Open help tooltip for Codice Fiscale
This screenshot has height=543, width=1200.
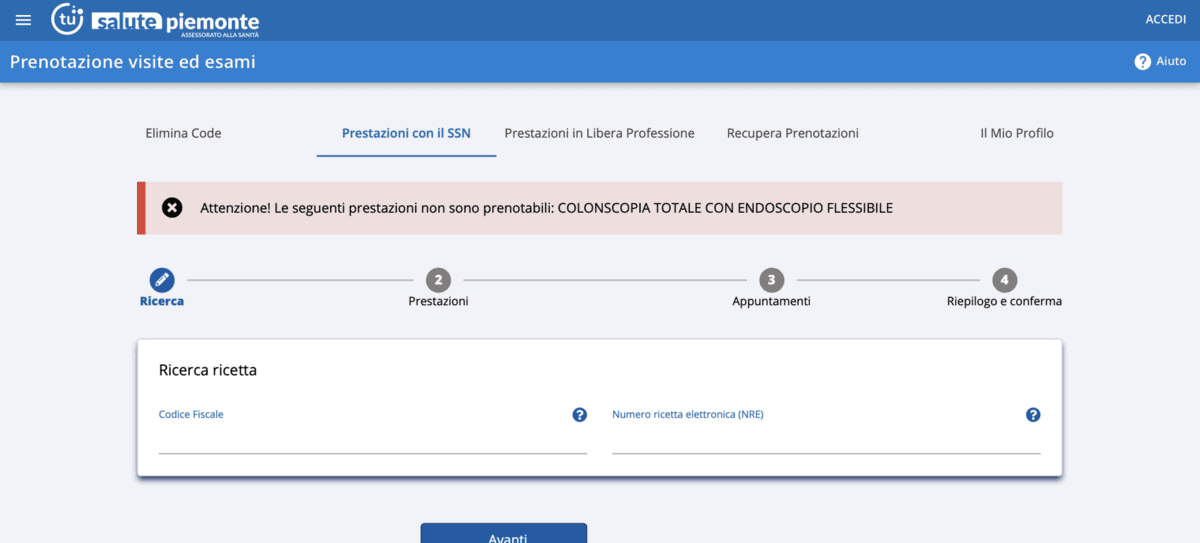[579, 415]
